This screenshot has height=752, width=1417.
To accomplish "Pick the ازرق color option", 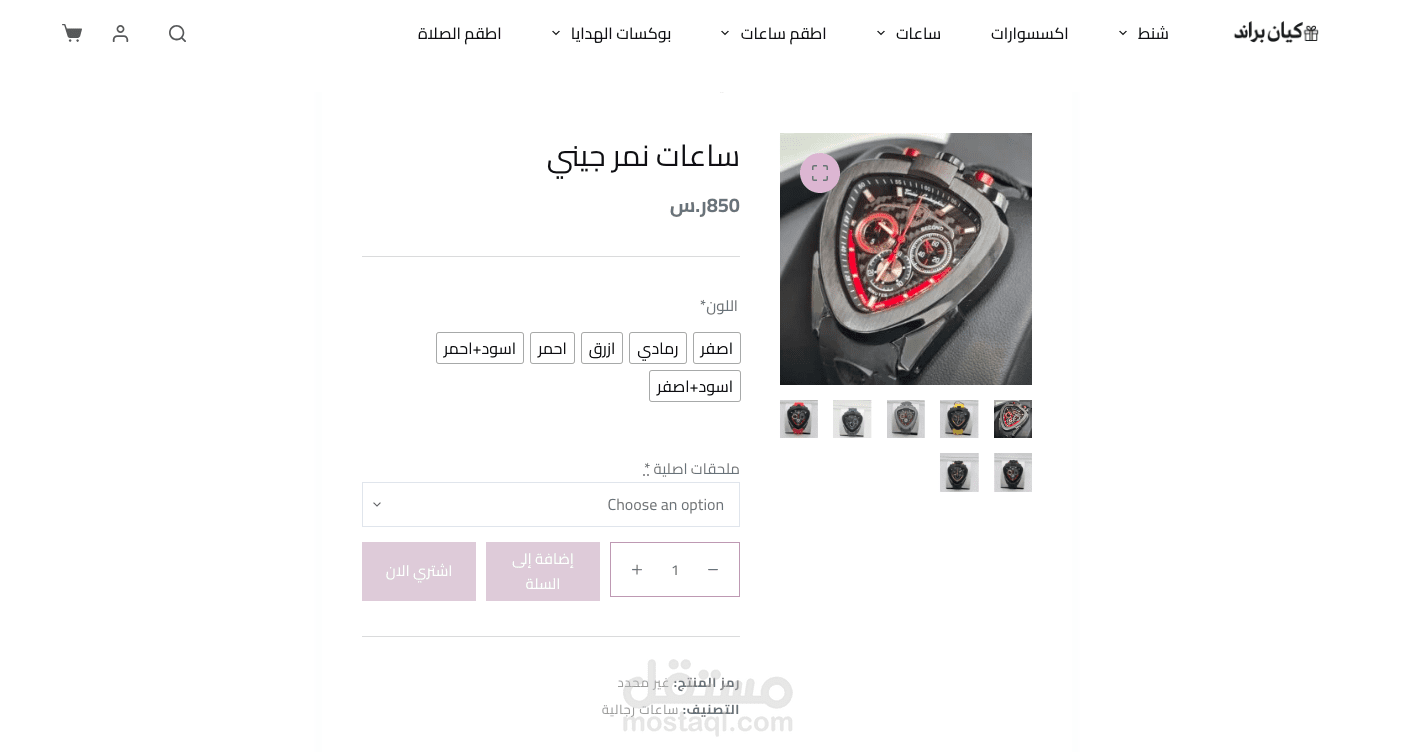I will 602,348.
